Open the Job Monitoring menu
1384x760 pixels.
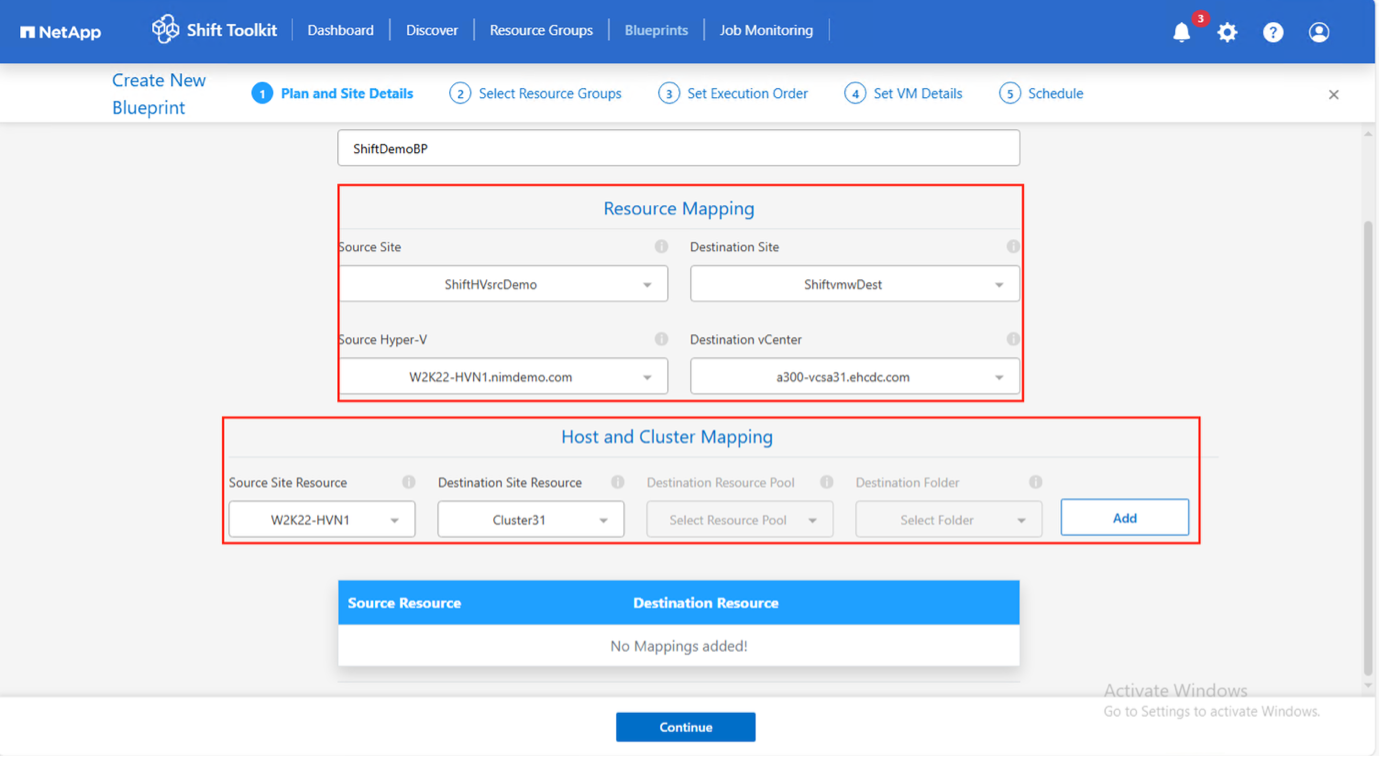pos(766,30)
